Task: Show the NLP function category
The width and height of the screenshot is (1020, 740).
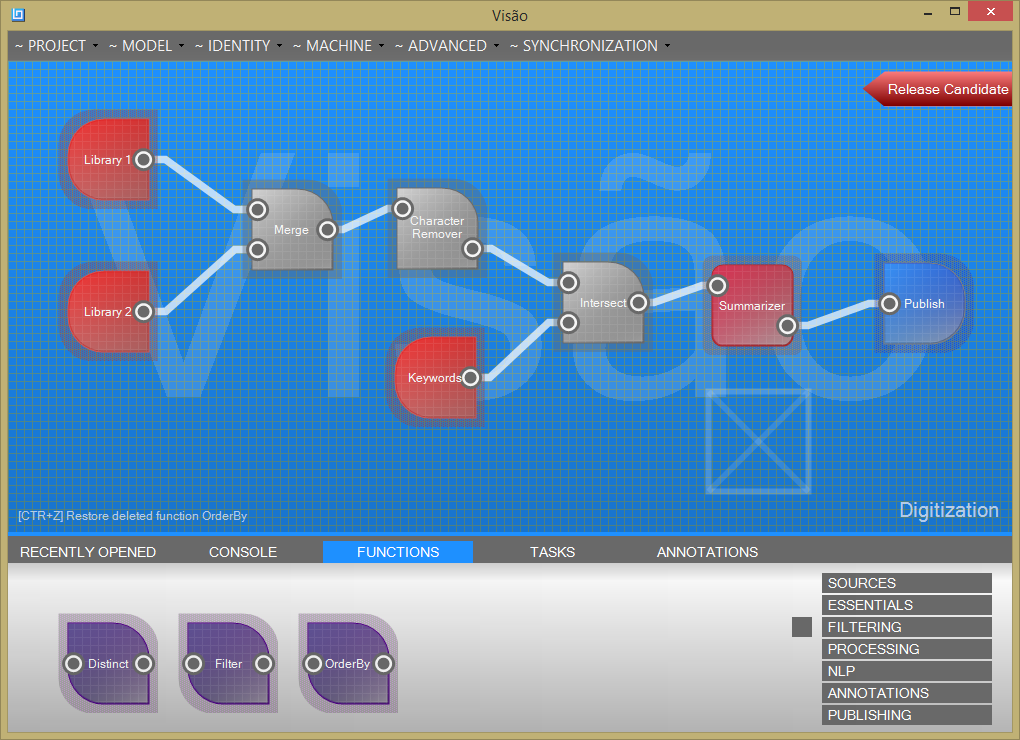Action: tap(907, 671)
